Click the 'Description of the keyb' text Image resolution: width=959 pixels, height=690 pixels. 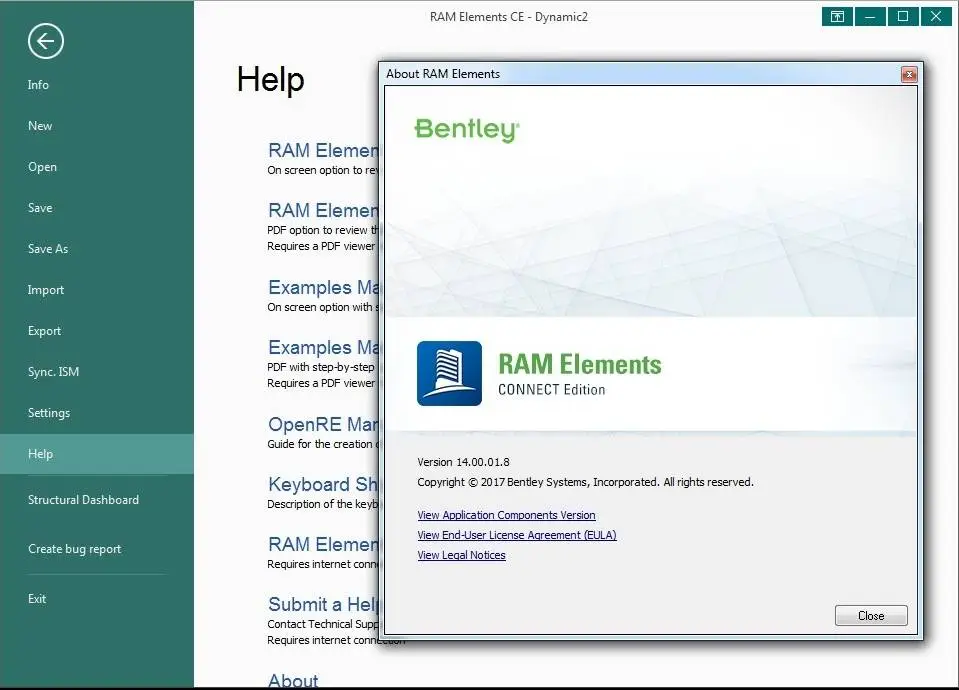(323, 504)
